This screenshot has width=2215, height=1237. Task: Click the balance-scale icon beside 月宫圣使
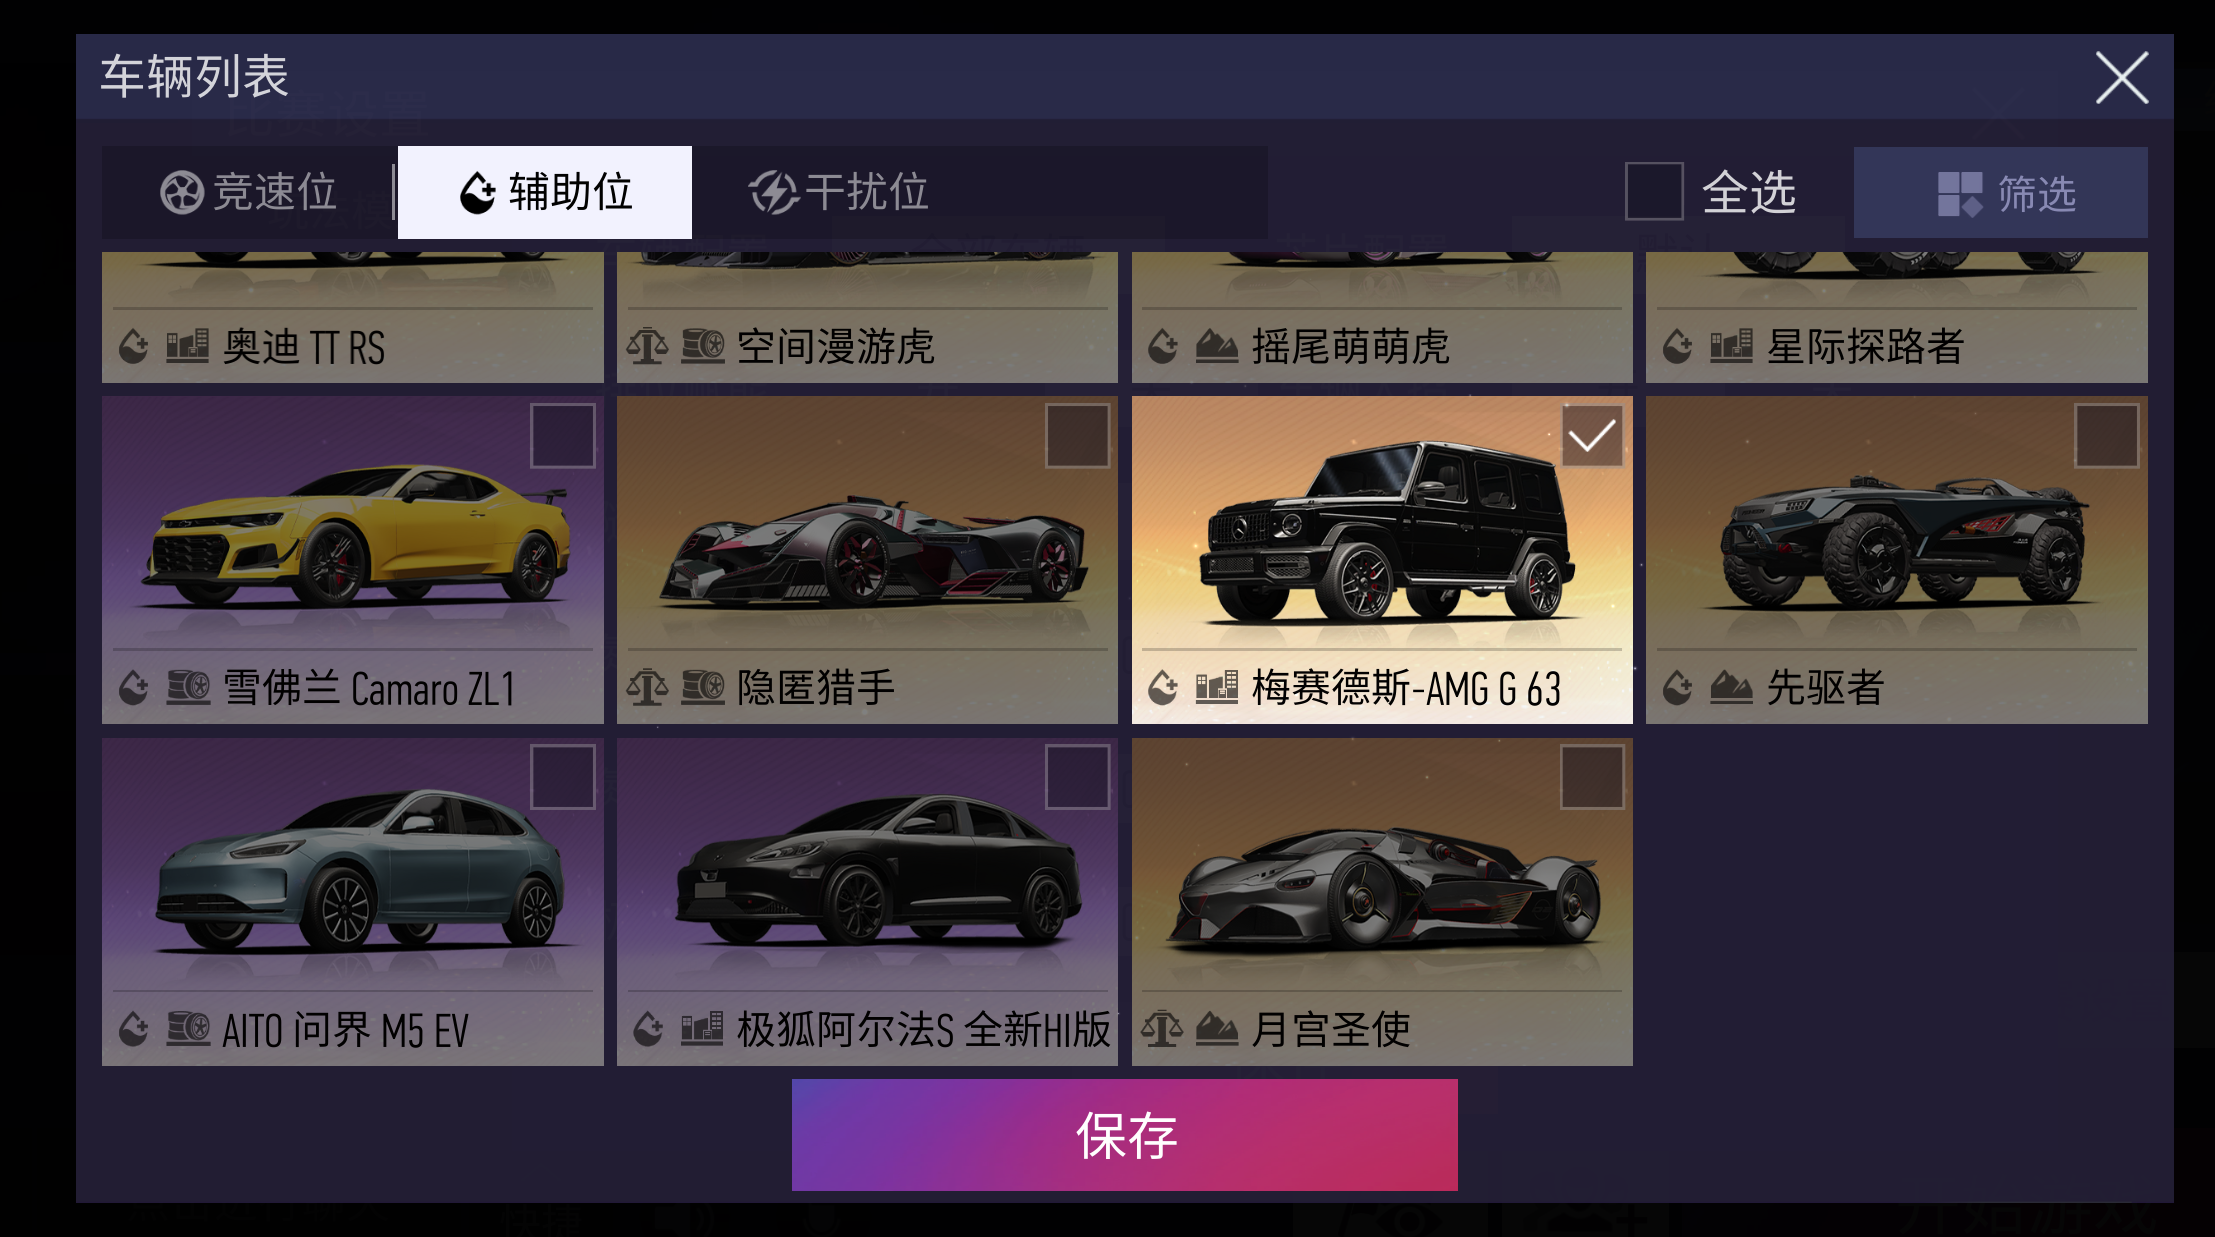[x=1162, y=1028]
